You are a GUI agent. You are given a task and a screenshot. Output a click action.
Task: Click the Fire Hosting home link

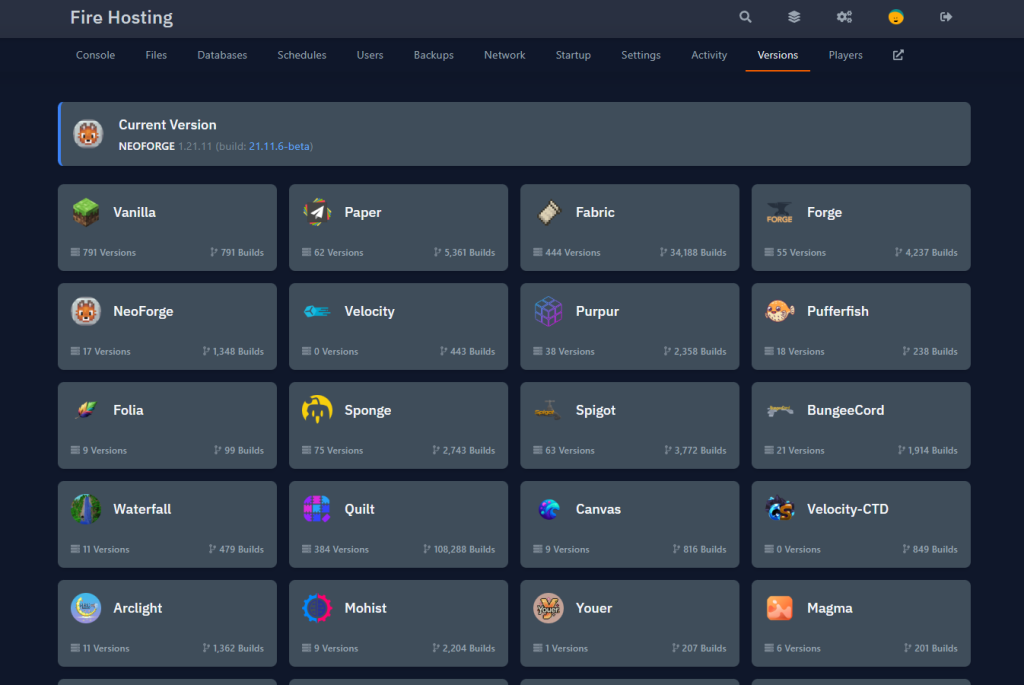click(121, 17)
